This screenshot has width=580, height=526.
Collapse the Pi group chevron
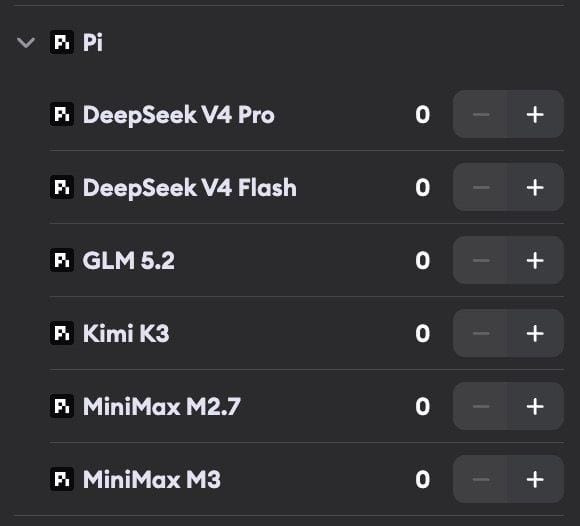click(x=26, y=43)
